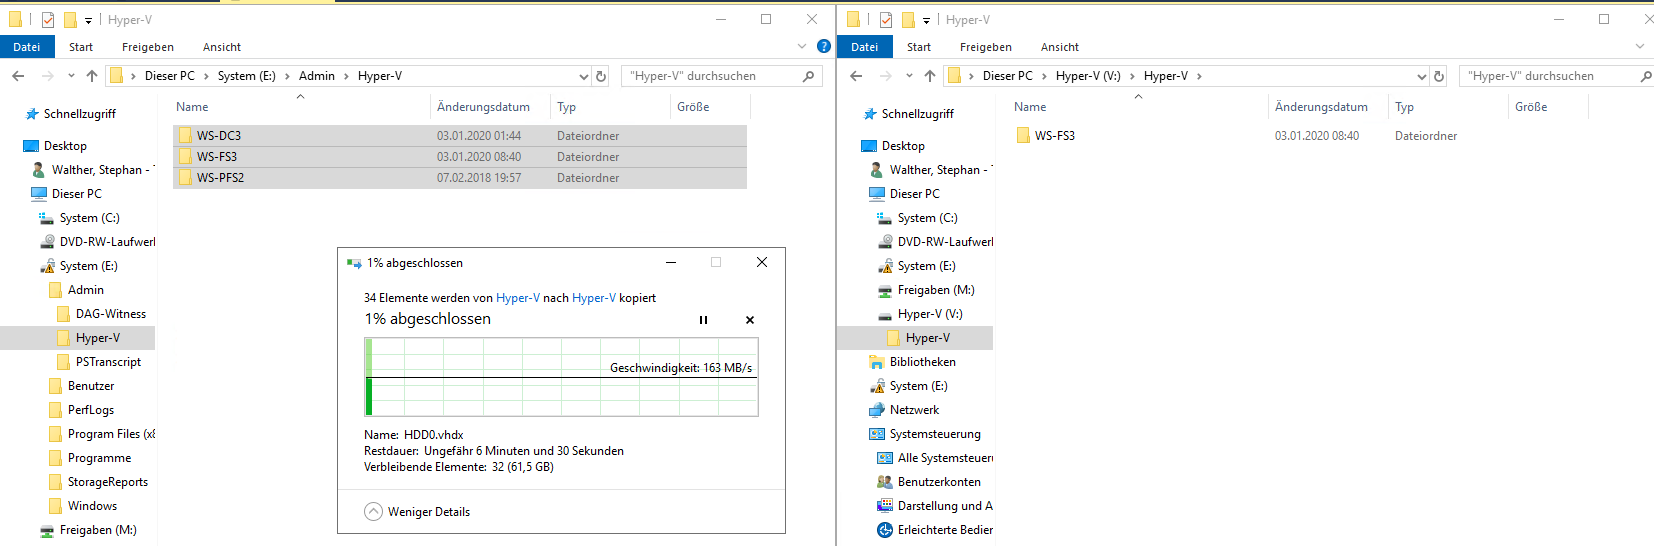Screen dimensions: 1654x546
Task: Click properties icon in right quick access toolbar
Action: [x=885, y=19]
